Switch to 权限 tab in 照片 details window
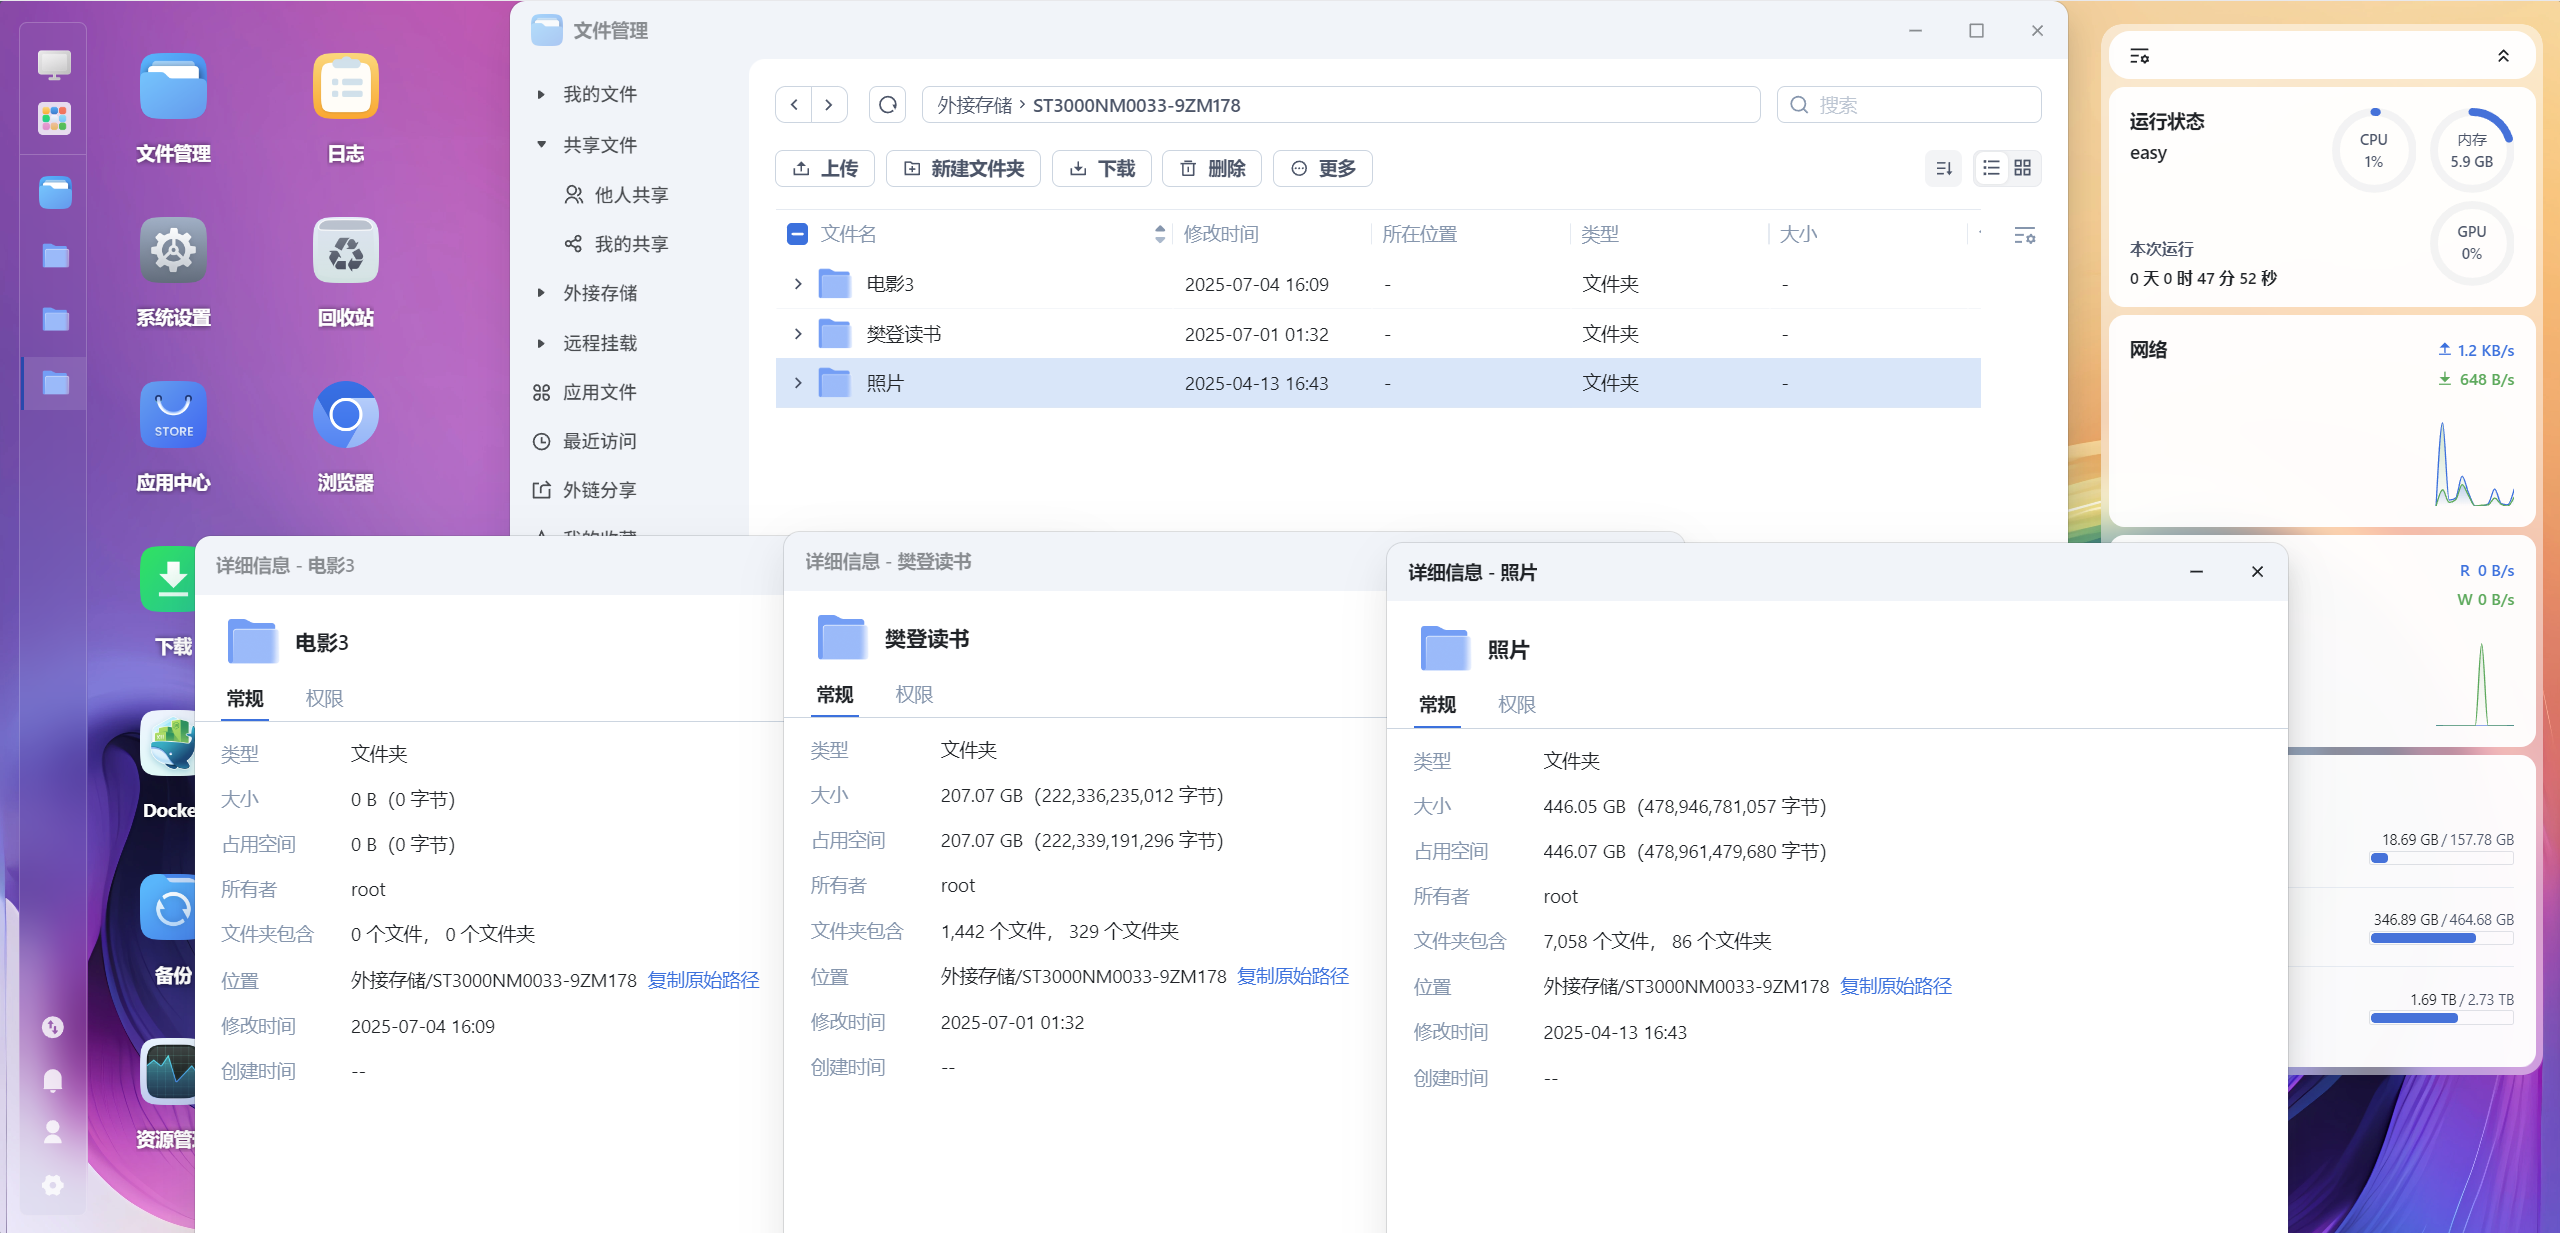Image resolution: width=2560 pixels, height=1233 pixels. point(1517,704)
